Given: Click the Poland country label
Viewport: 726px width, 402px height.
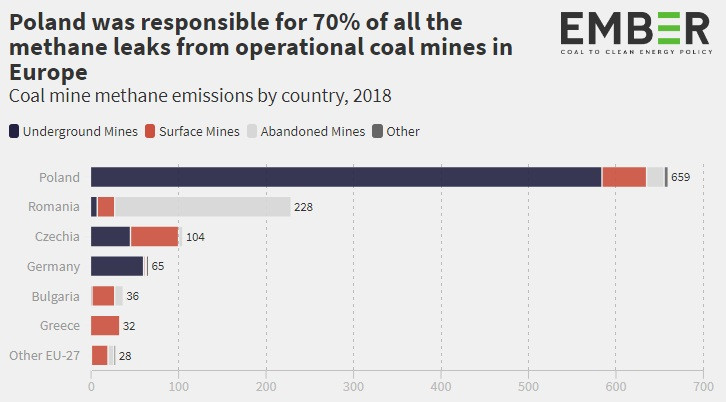Looking at the screenshot, I should pos(59,177).
